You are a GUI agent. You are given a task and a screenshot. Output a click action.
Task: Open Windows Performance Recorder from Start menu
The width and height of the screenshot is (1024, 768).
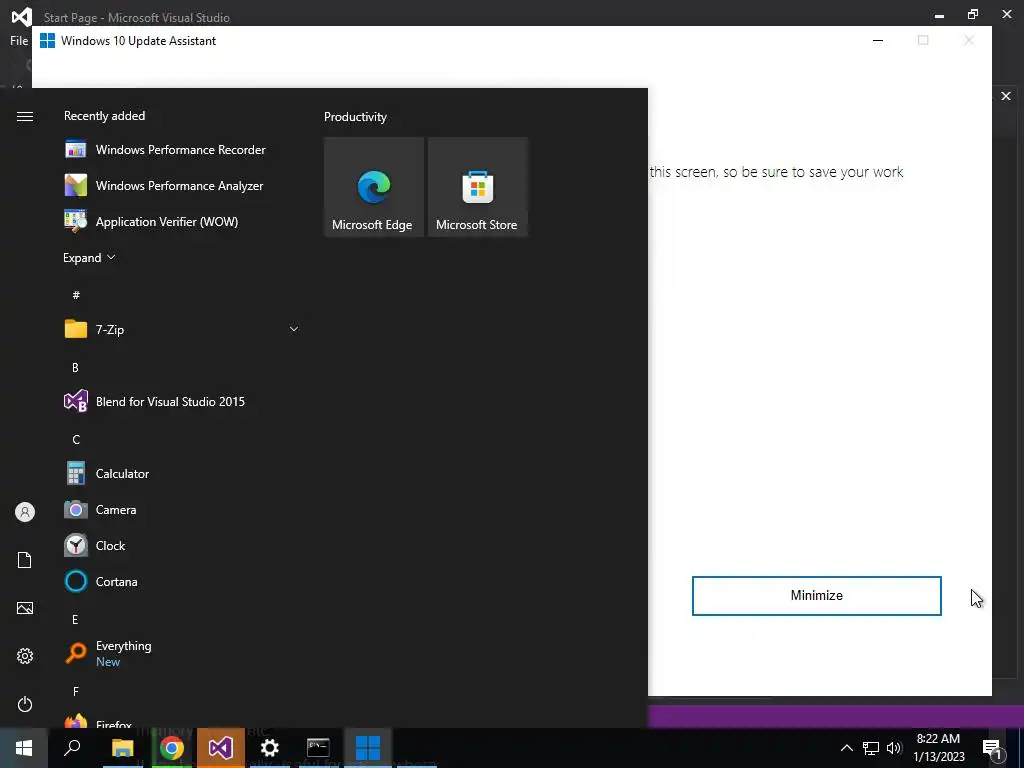pyautogui.click(x=181, y=150)
